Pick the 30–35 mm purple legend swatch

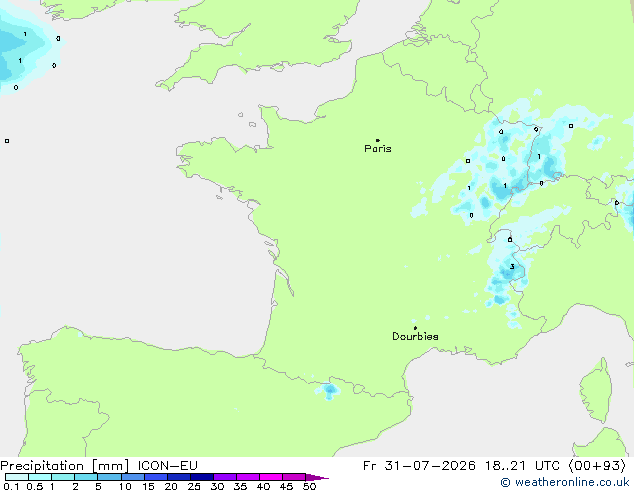[x=225, y=477]
